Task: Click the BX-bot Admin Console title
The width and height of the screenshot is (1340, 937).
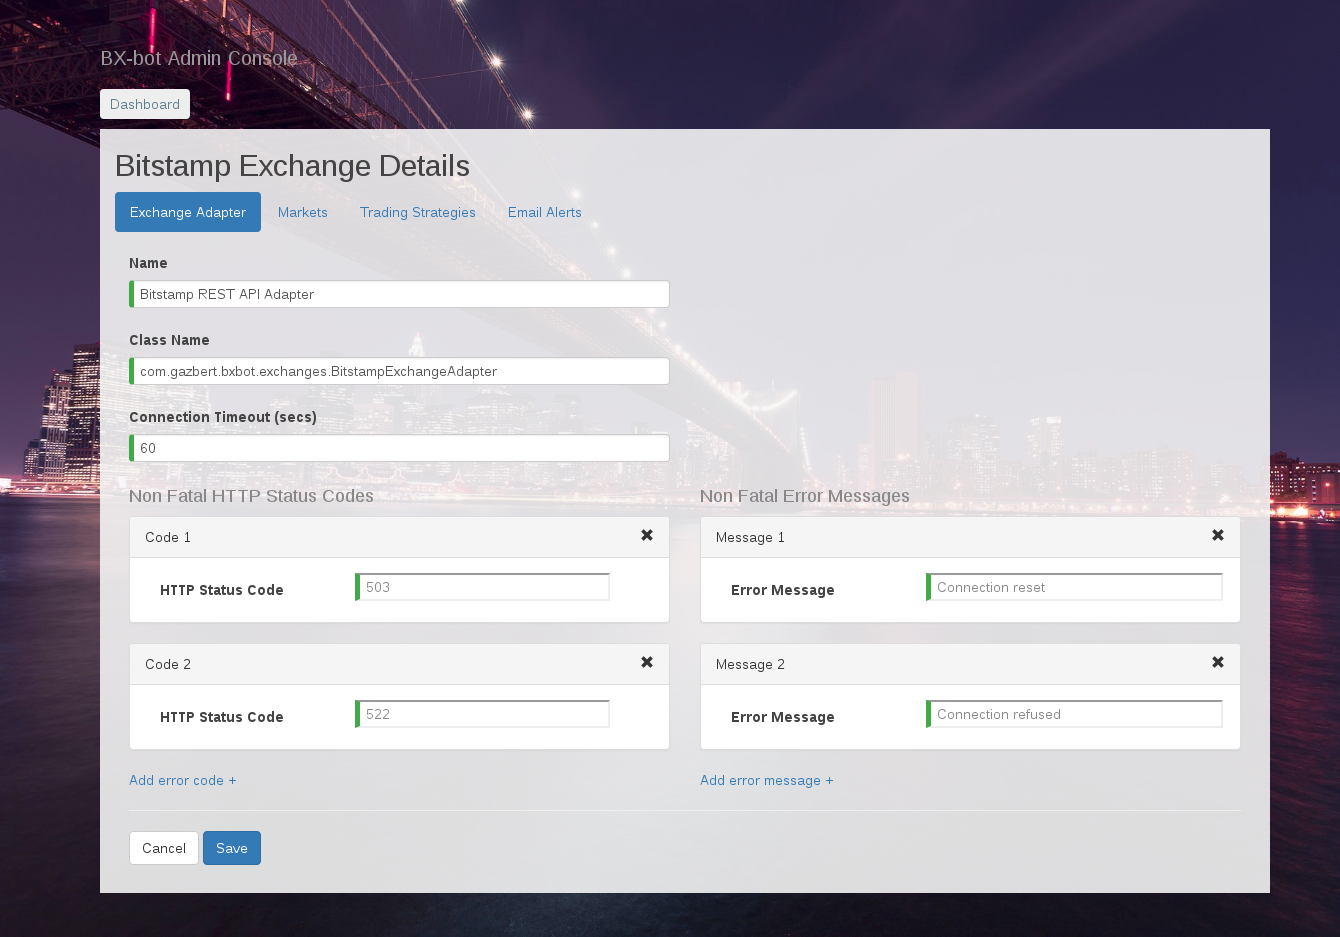Action: [x=199, y=58]
